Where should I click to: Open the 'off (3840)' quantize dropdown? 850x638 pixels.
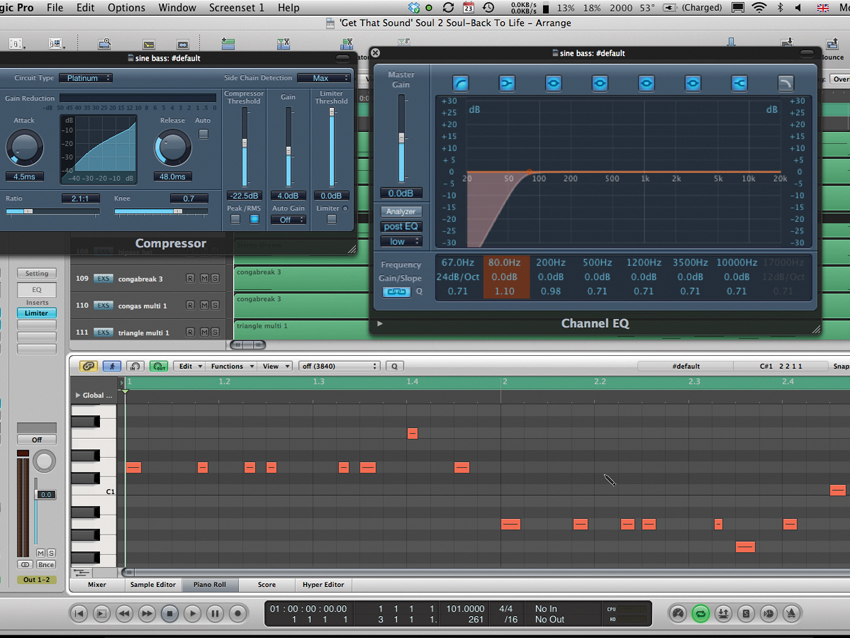tap(339, 366)
